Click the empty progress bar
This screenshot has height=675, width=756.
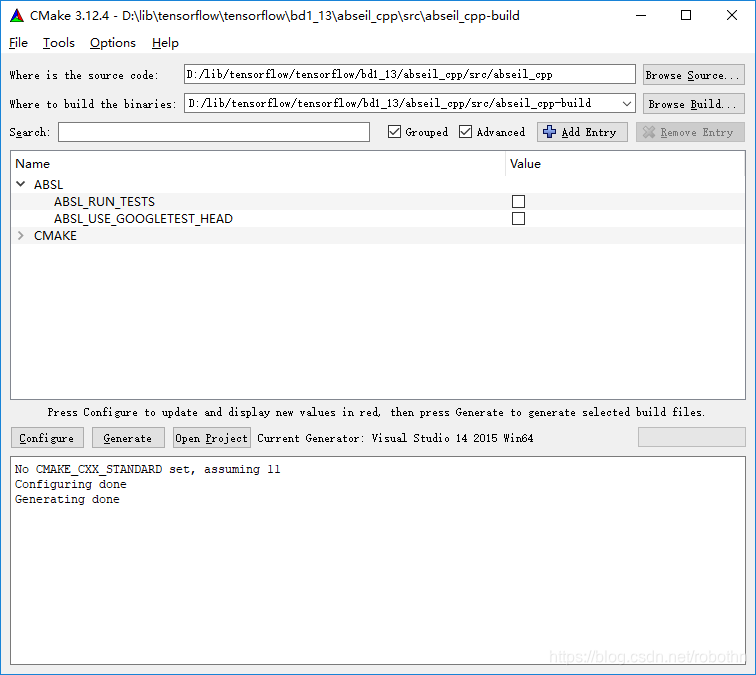click(x=691, y=437)
